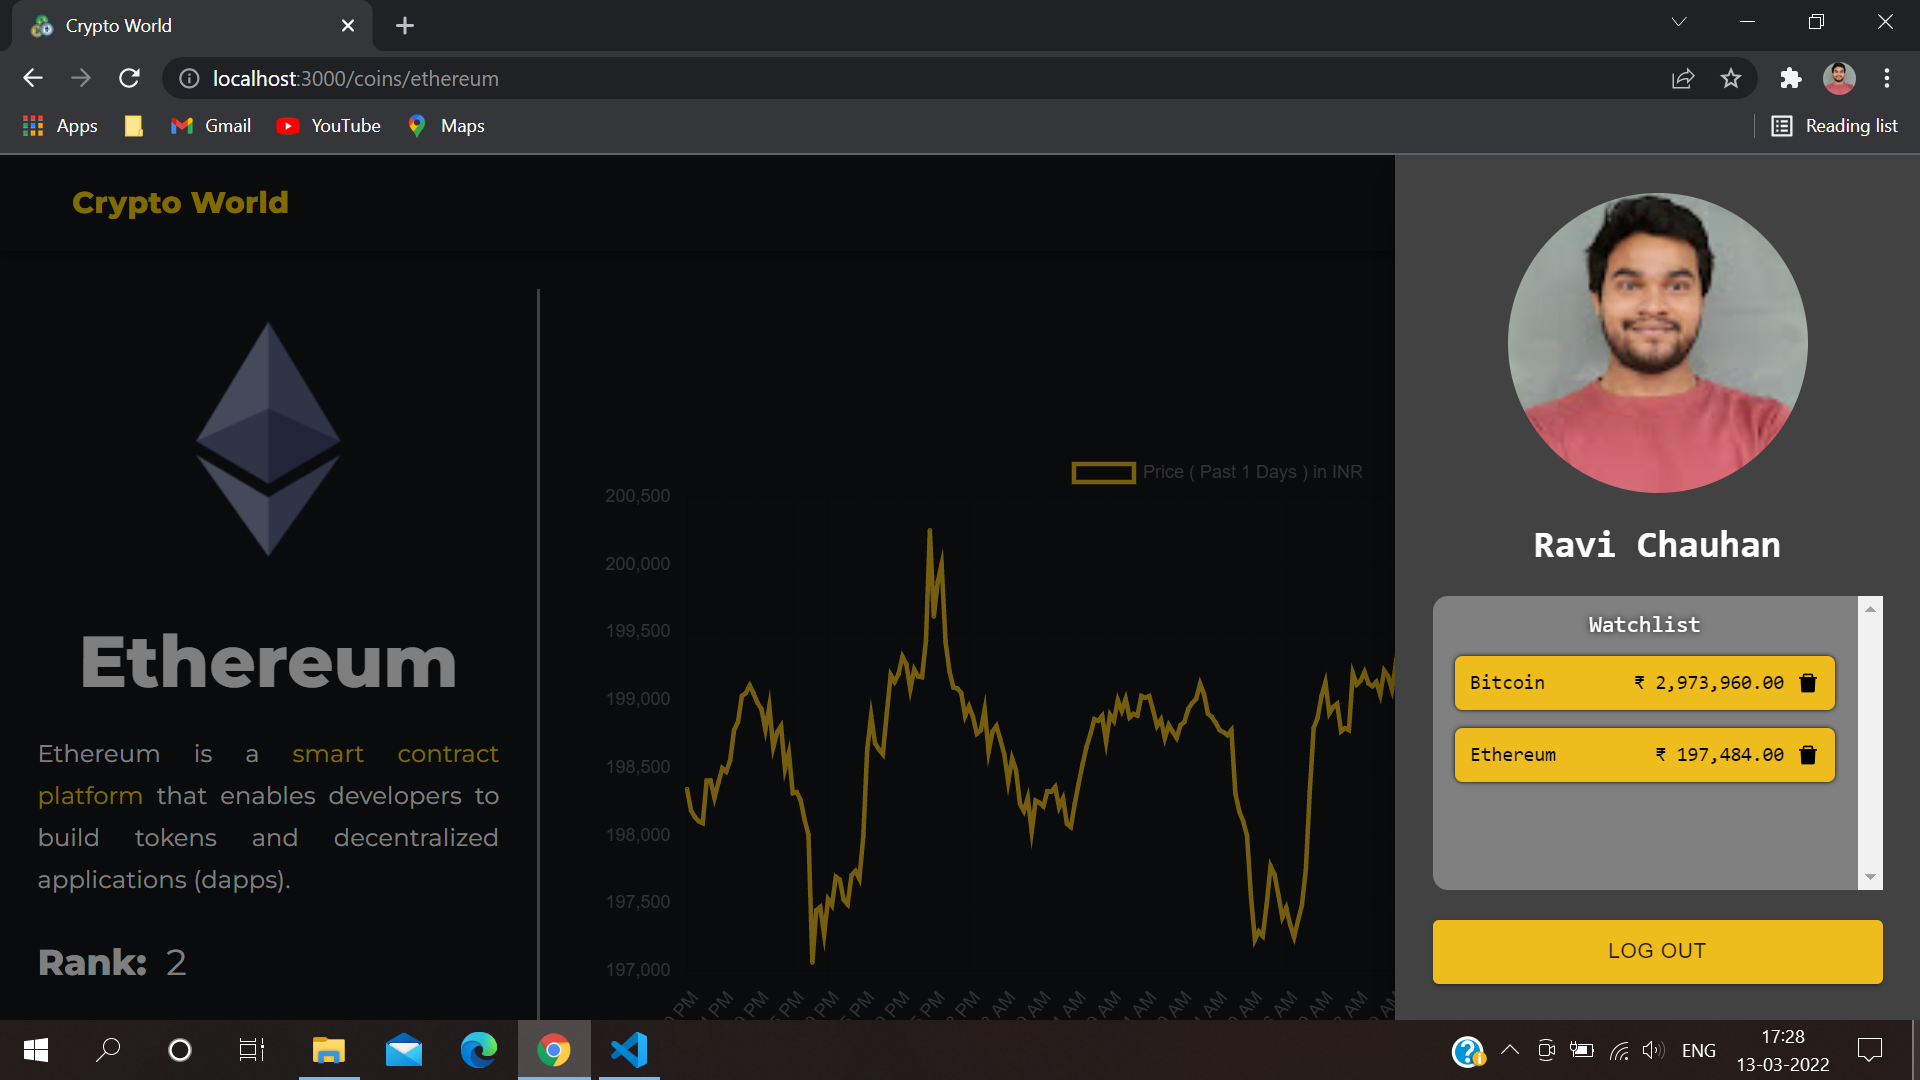
Task: Open Visual Studio Code from taskbar
Action: tap(629, 1050)
